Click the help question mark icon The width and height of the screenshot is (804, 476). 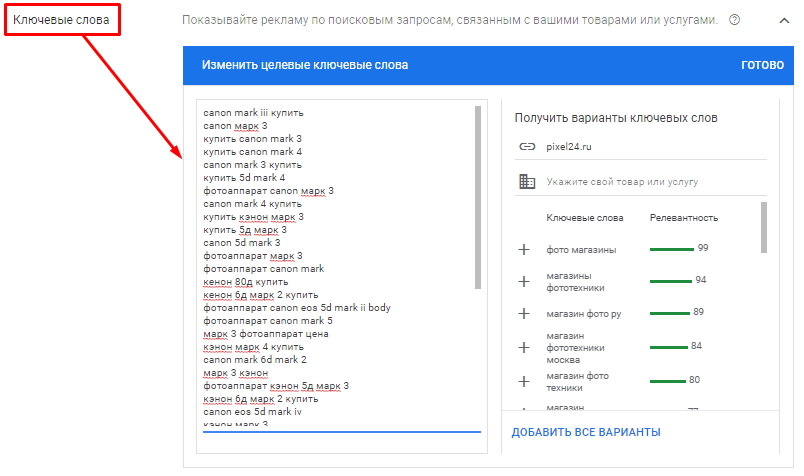[x=735, y=20]
